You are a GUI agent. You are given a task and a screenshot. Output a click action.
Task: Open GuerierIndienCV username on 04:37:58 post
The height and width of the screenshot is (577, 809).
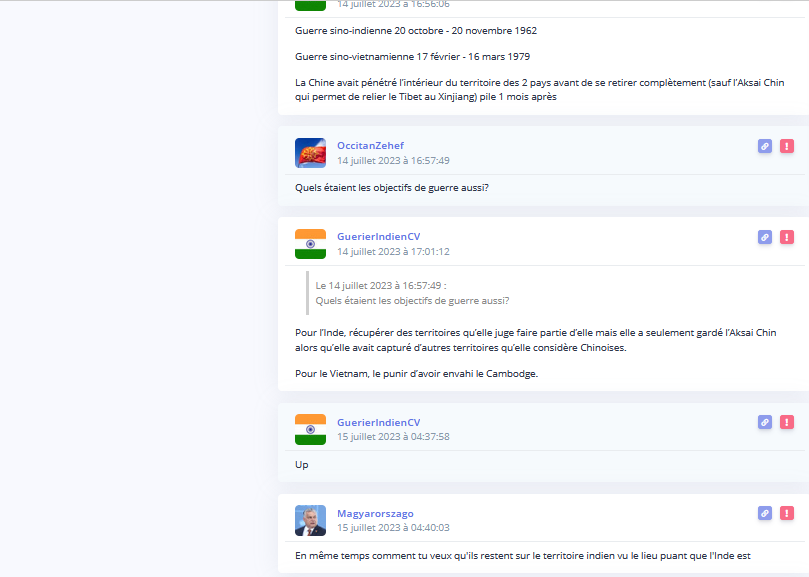379,422
